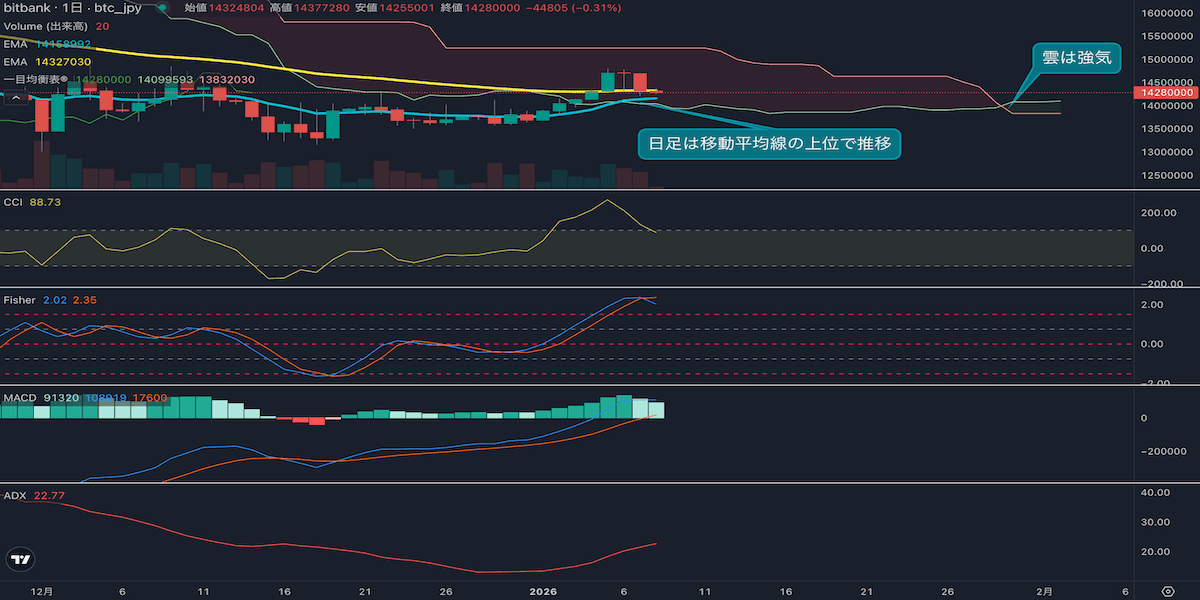Click the CCI indicator label
1200x600 pixels.
(13, 202)
